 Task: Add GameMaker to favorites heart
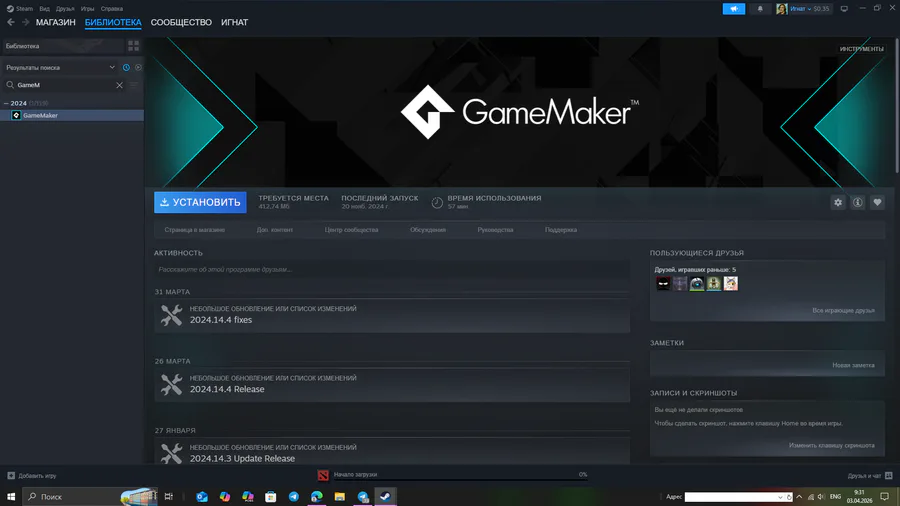coord(877,202)
